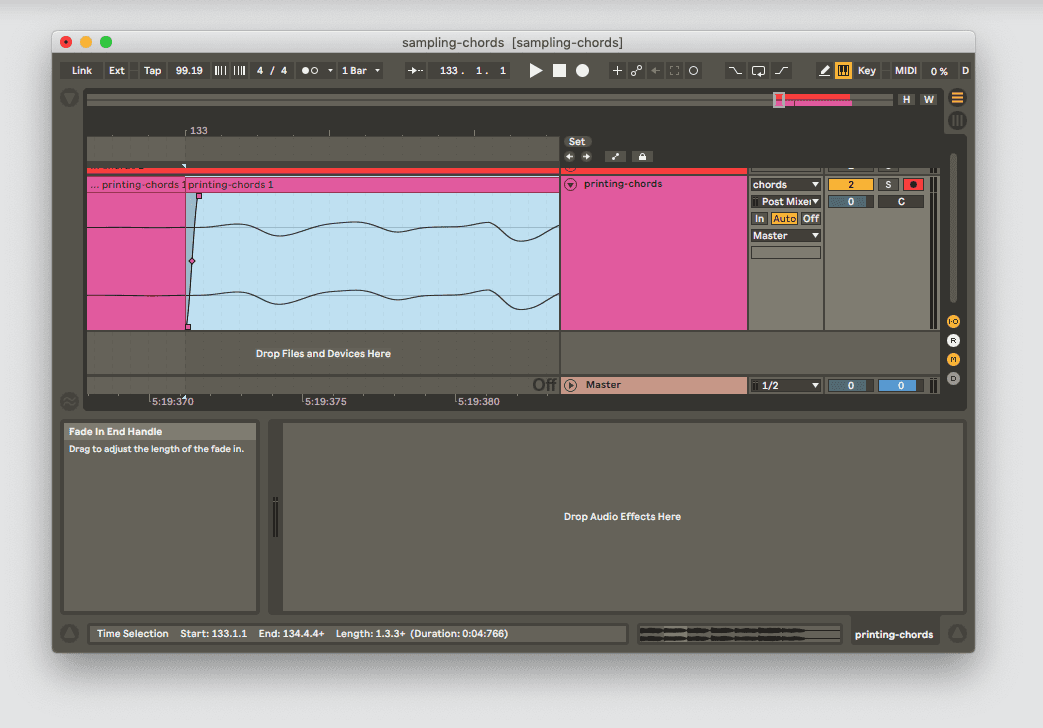Lock envelopes using the padlock icon
Viewport: 1043px width, 728px height.
pos(641,156)
